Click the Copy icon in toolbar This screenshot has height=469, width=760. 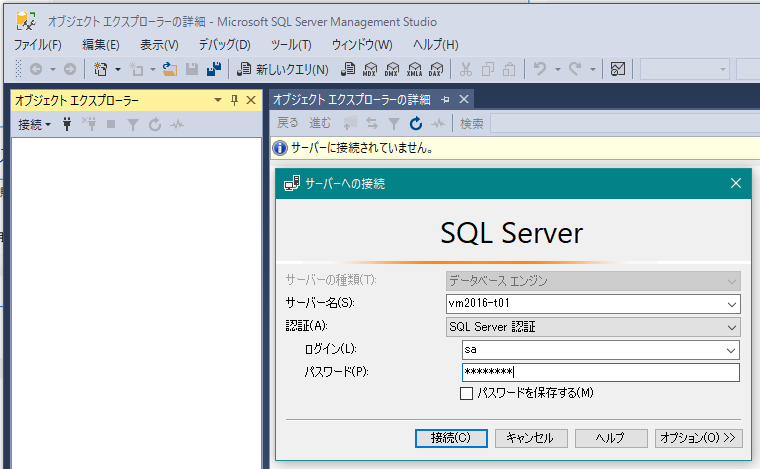(x=488, y=69)
